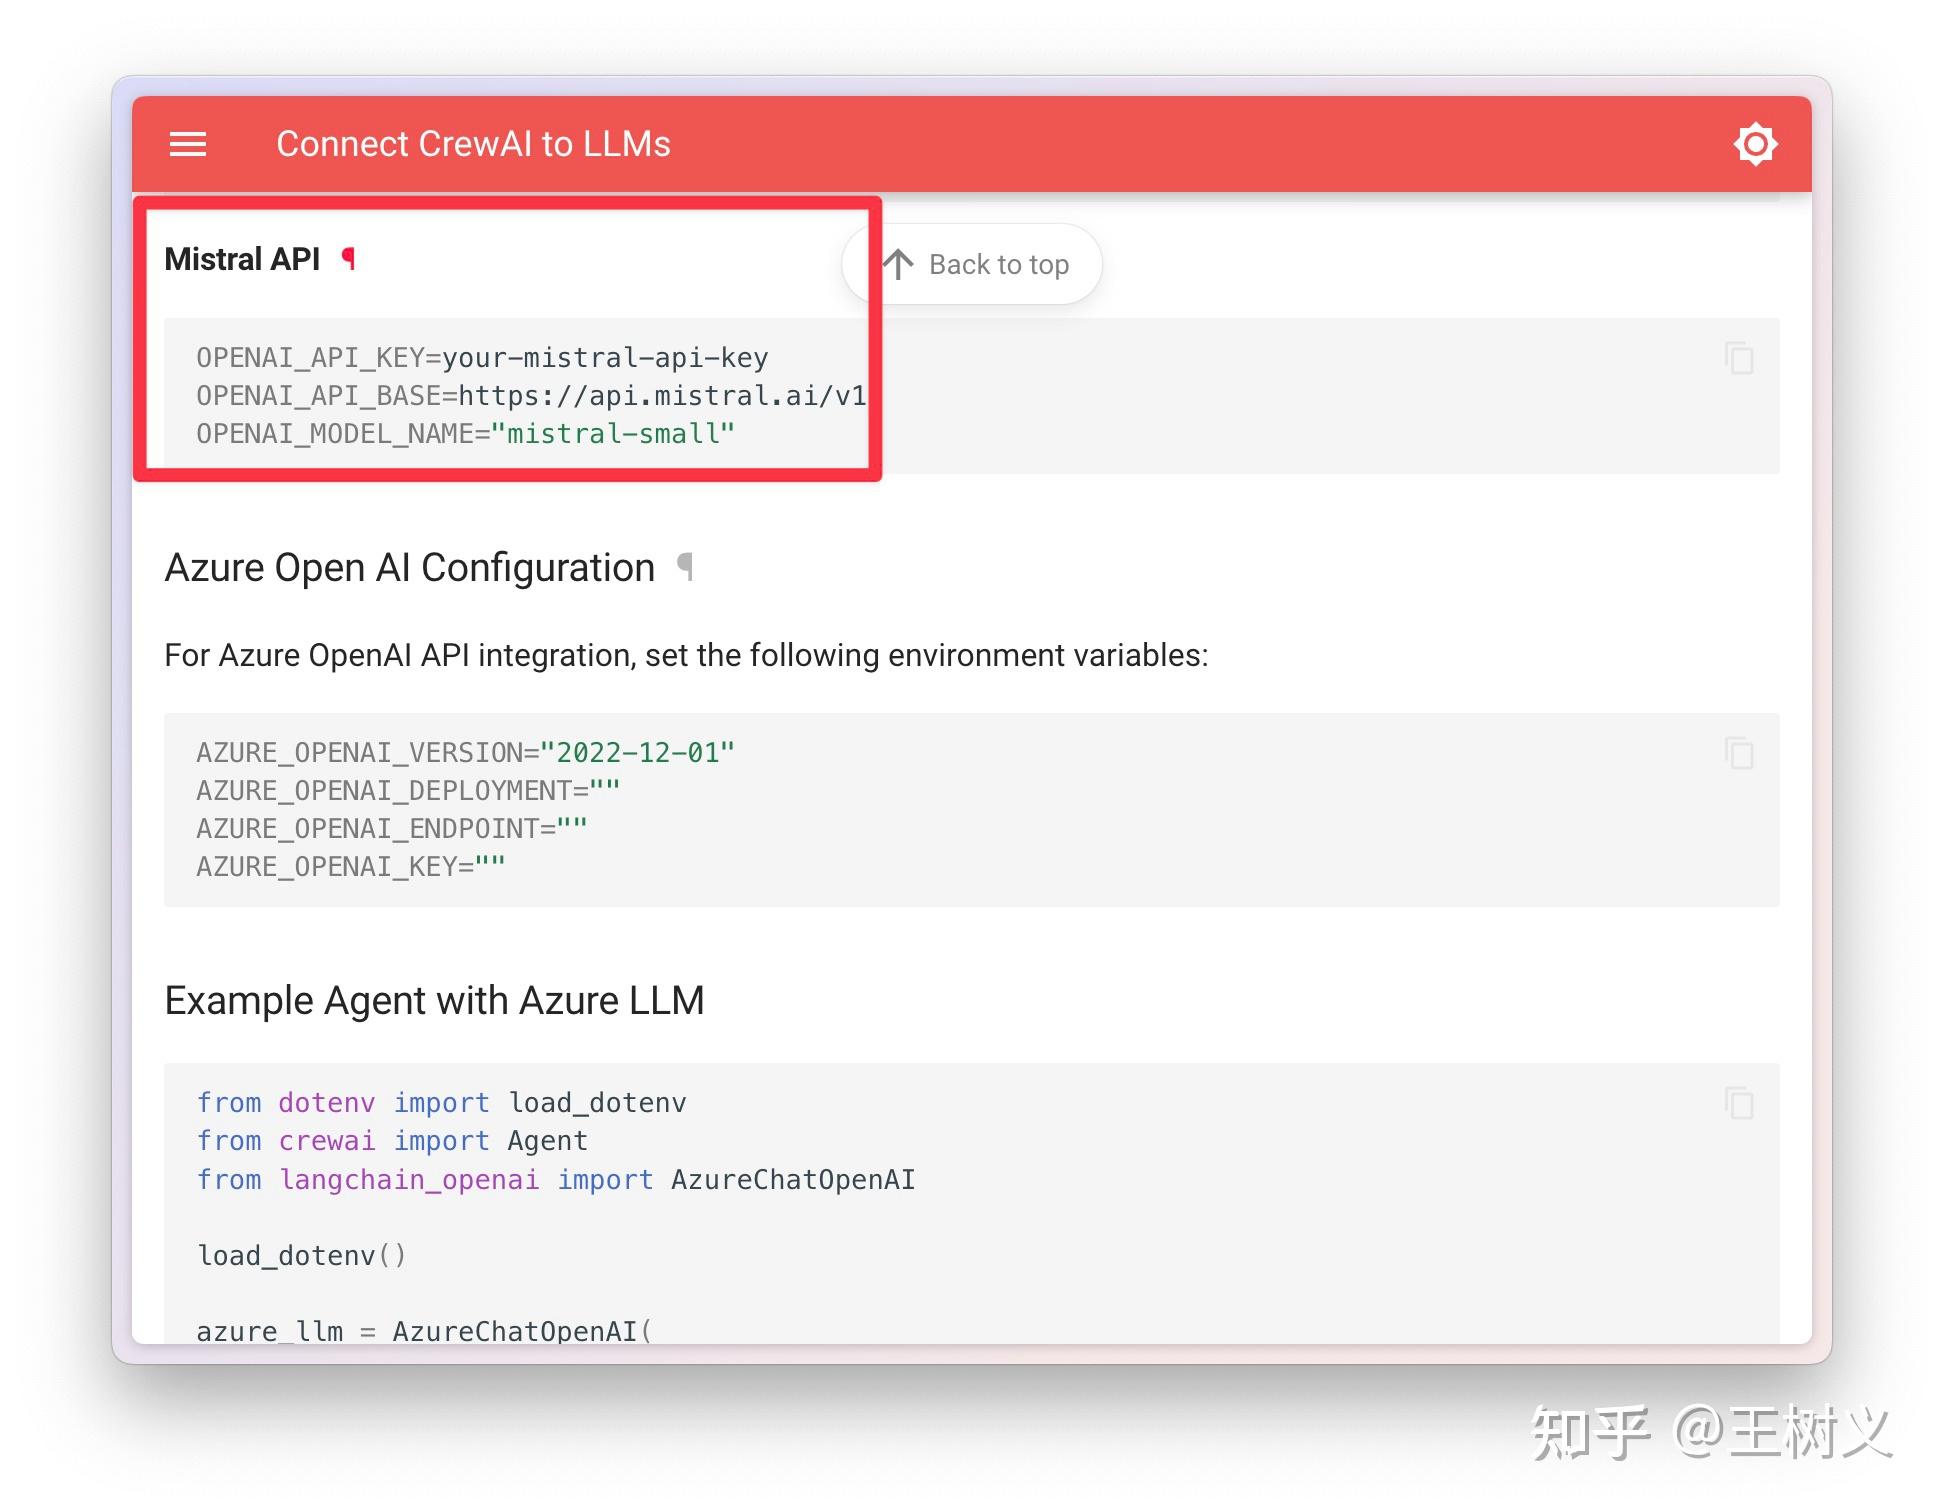1944x1512 pixels.
Task: Copy the Azure environment variables block
Action: point(1739,753)
